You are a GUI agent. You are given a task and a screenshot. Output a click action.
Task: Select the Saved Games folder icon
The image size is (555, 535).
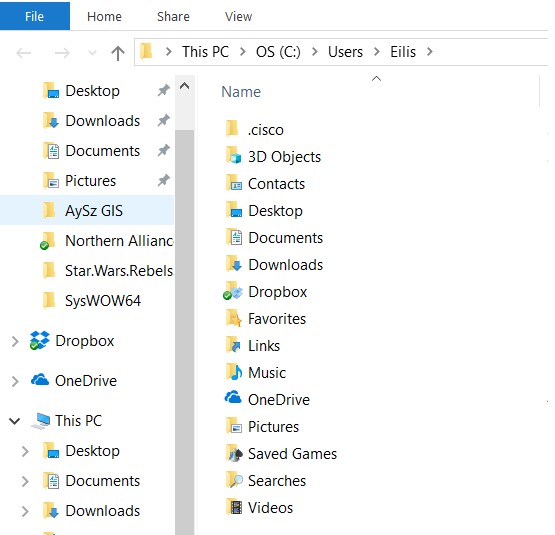[x=233, y=453]
